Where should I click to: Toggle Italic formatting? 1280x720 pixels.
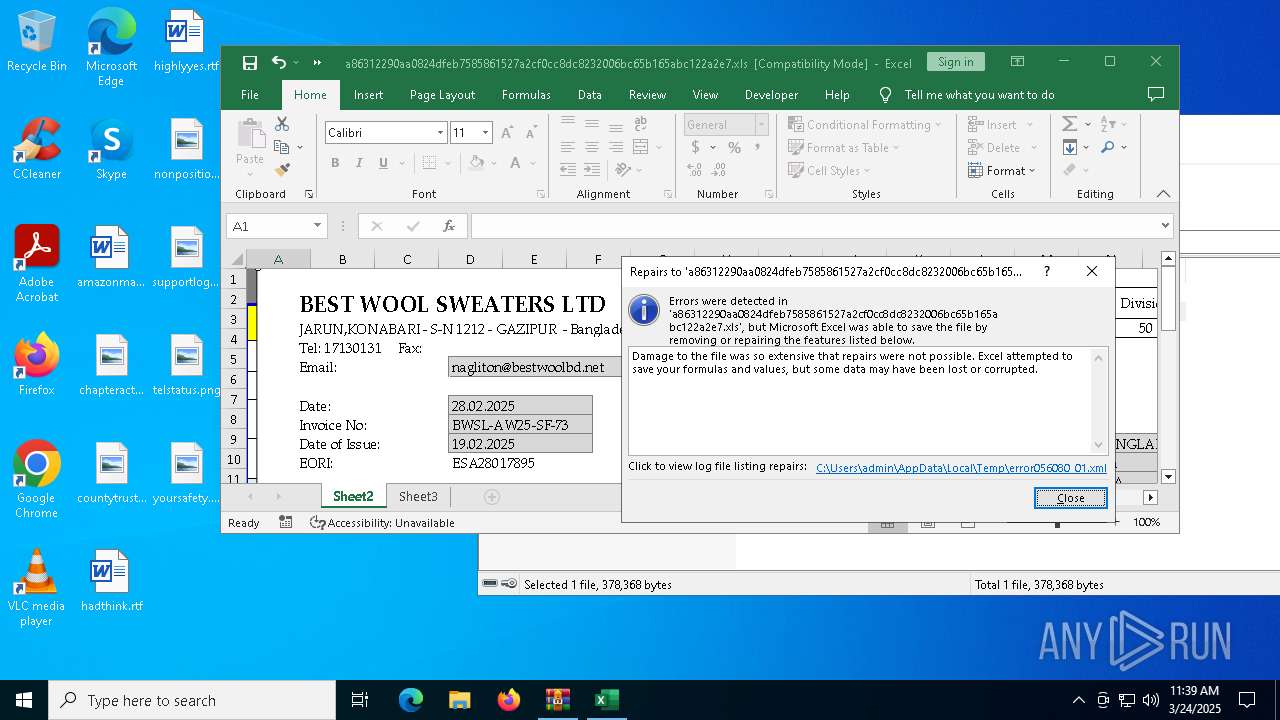coord(358,163)
